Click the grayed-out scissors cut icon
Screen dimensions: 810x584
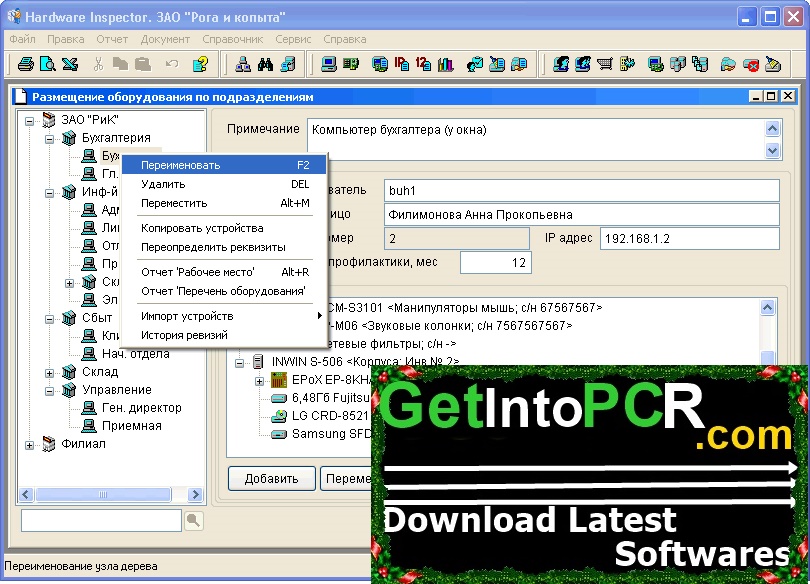[98, 64]
